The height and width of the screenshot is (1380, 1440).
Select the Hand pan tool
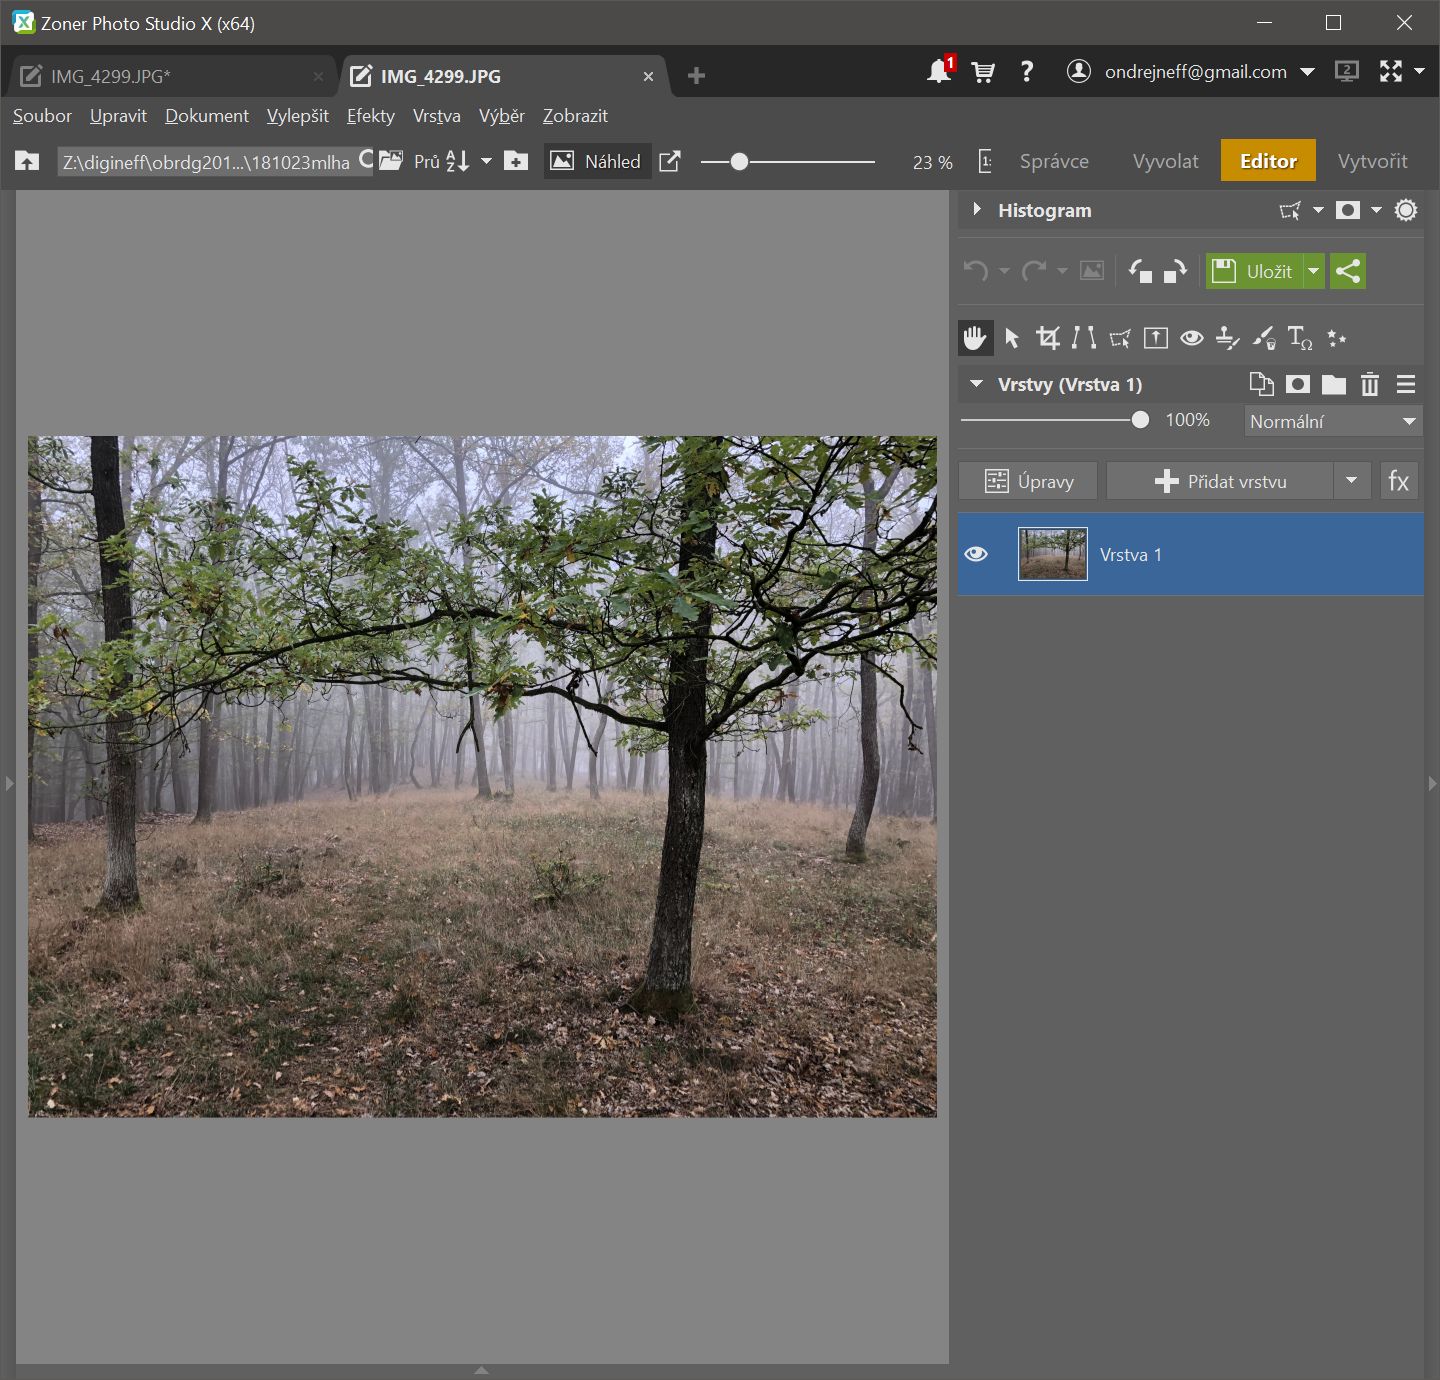974,338
